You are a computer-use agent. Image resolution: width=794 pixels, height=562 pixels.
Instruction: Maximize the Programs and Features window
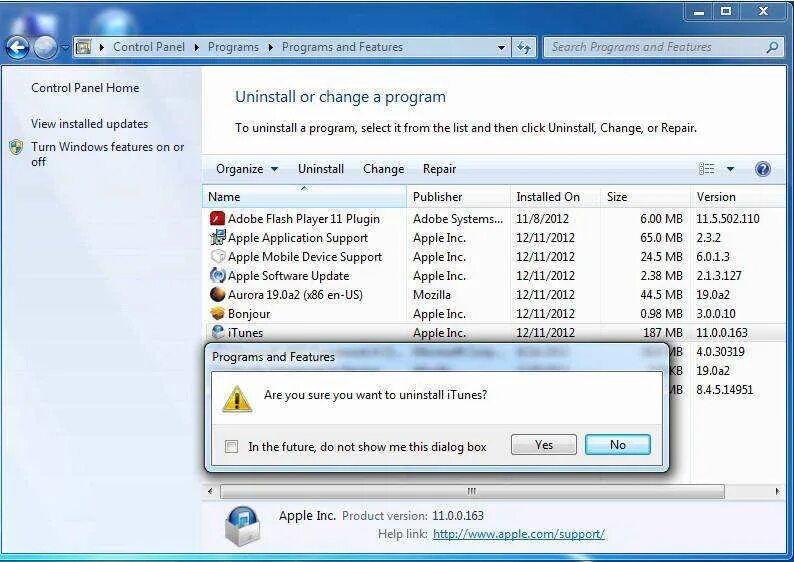(726, 11)
